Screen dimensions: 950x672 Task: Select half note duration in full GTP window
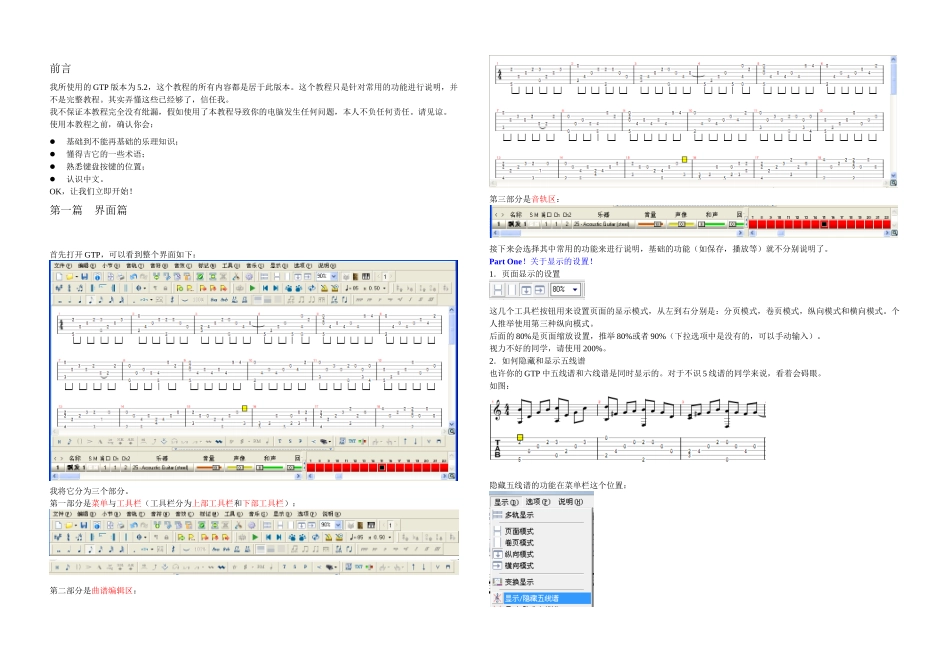point(70,300)
